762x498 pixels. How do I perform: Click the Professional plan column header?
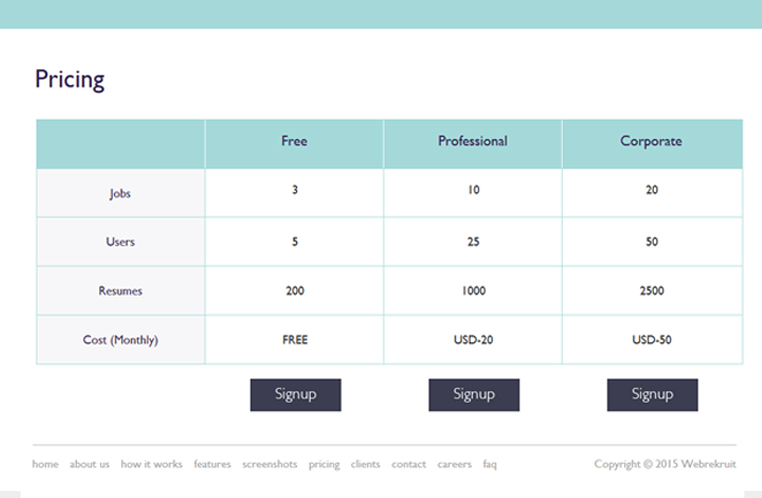click(x=473, y=141)
